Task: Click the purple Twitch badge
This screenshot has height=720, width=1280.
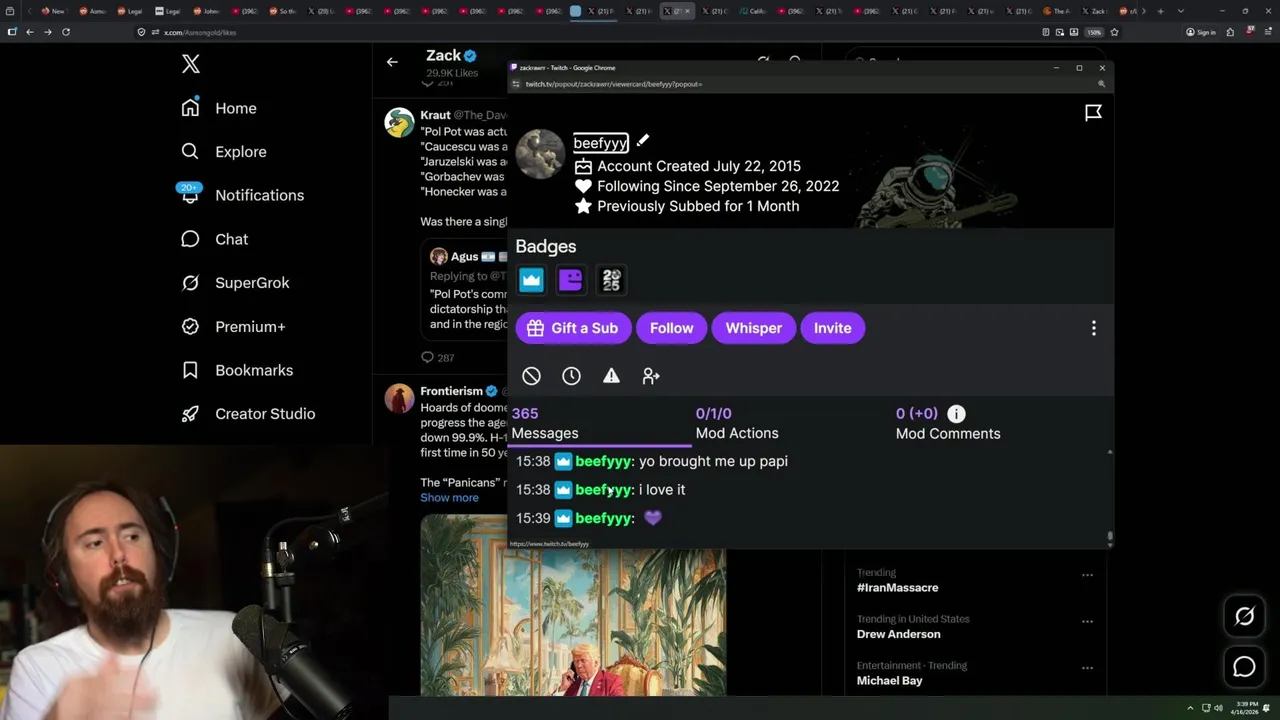Action: point(571,280)
